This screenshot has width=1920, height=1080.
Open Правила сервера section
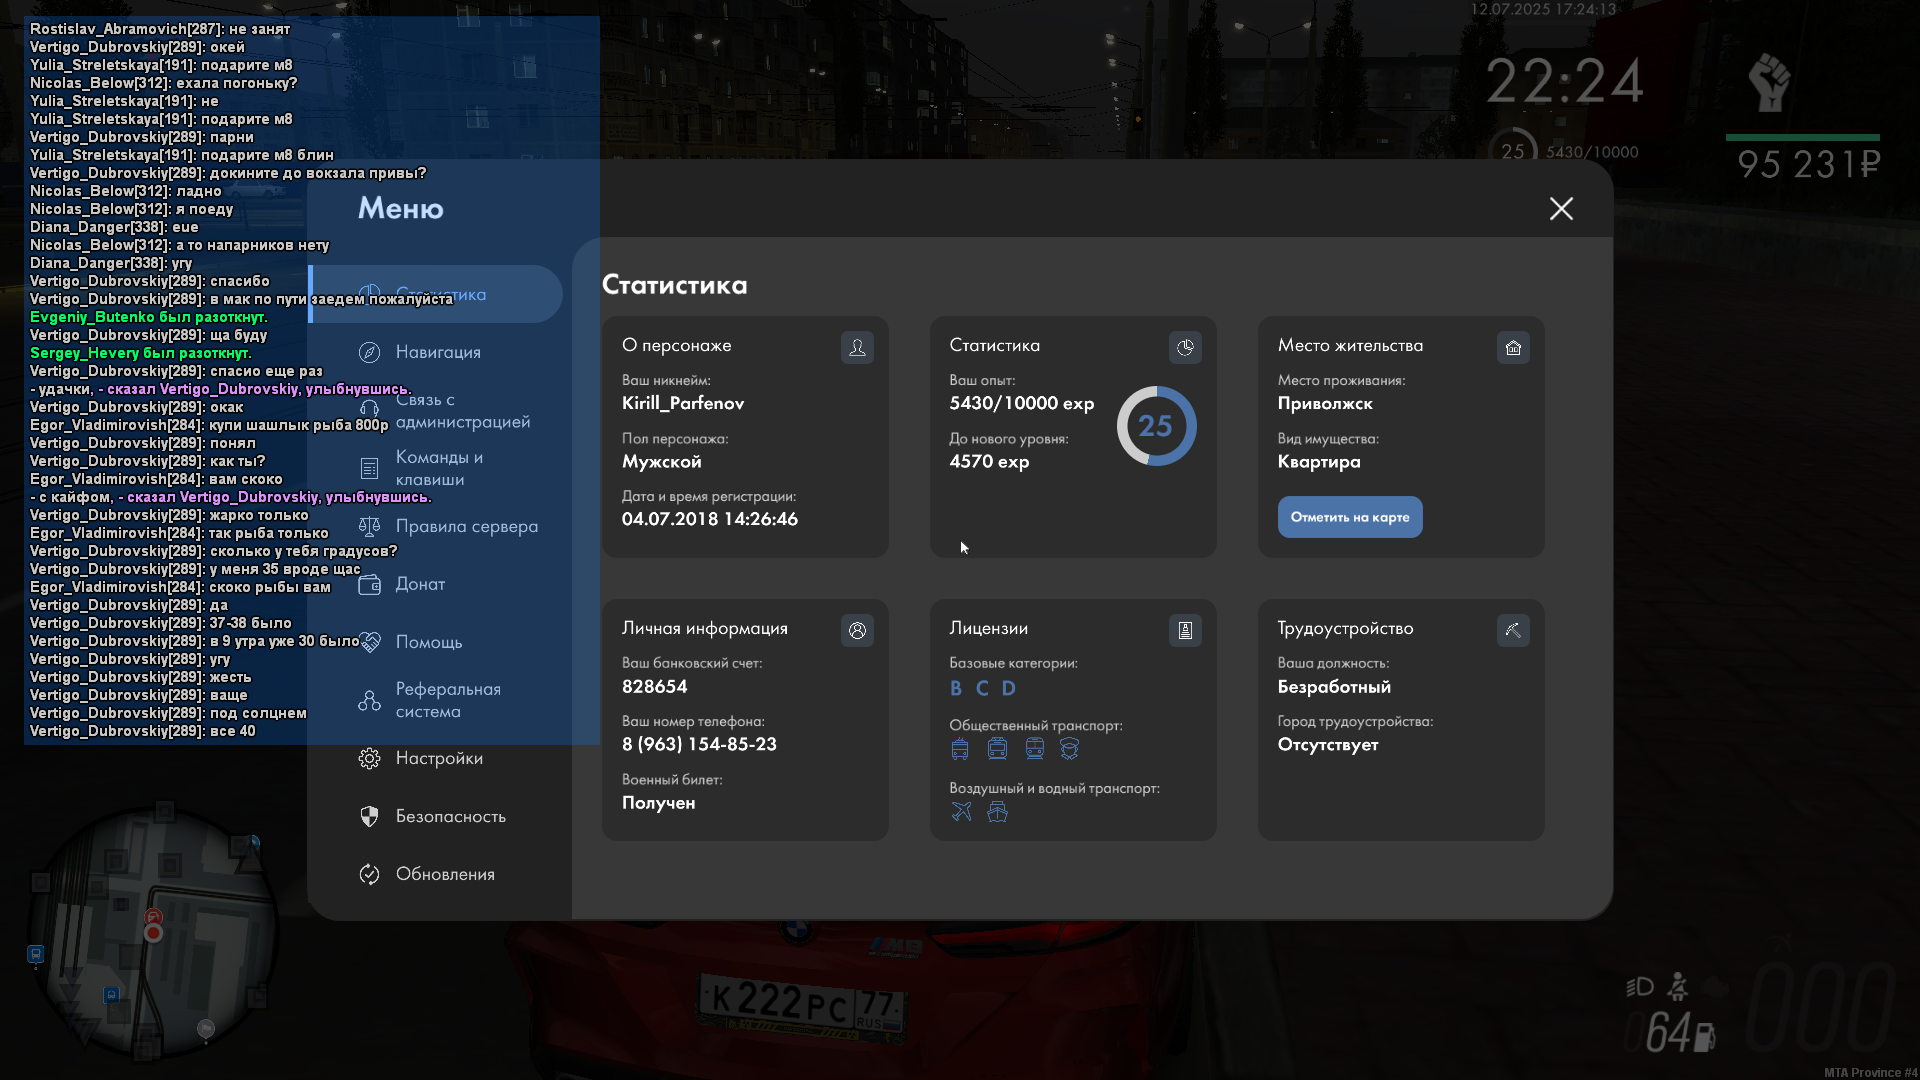[436, 526]
